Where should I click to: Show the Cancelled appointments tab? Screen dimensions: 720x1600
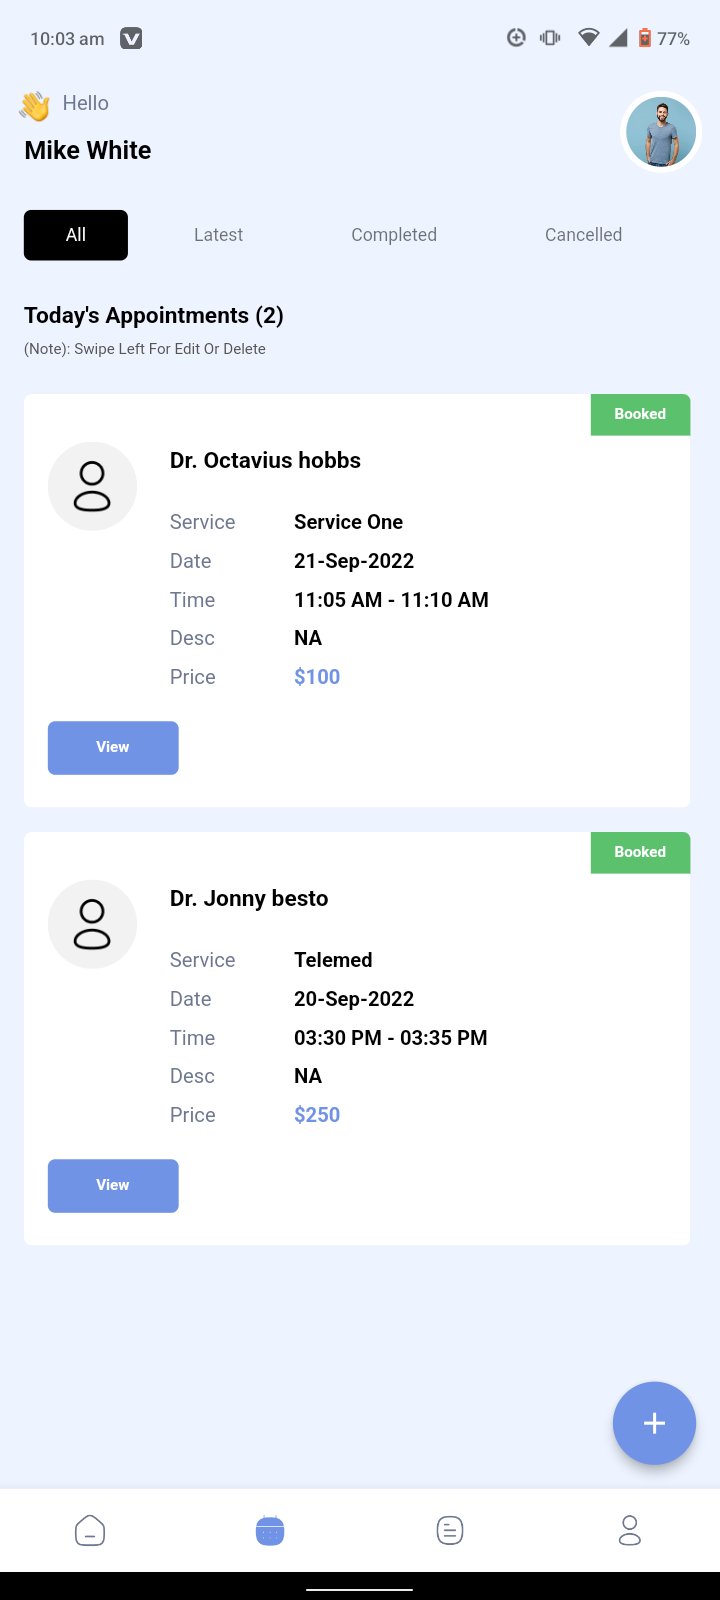[583, 235]
